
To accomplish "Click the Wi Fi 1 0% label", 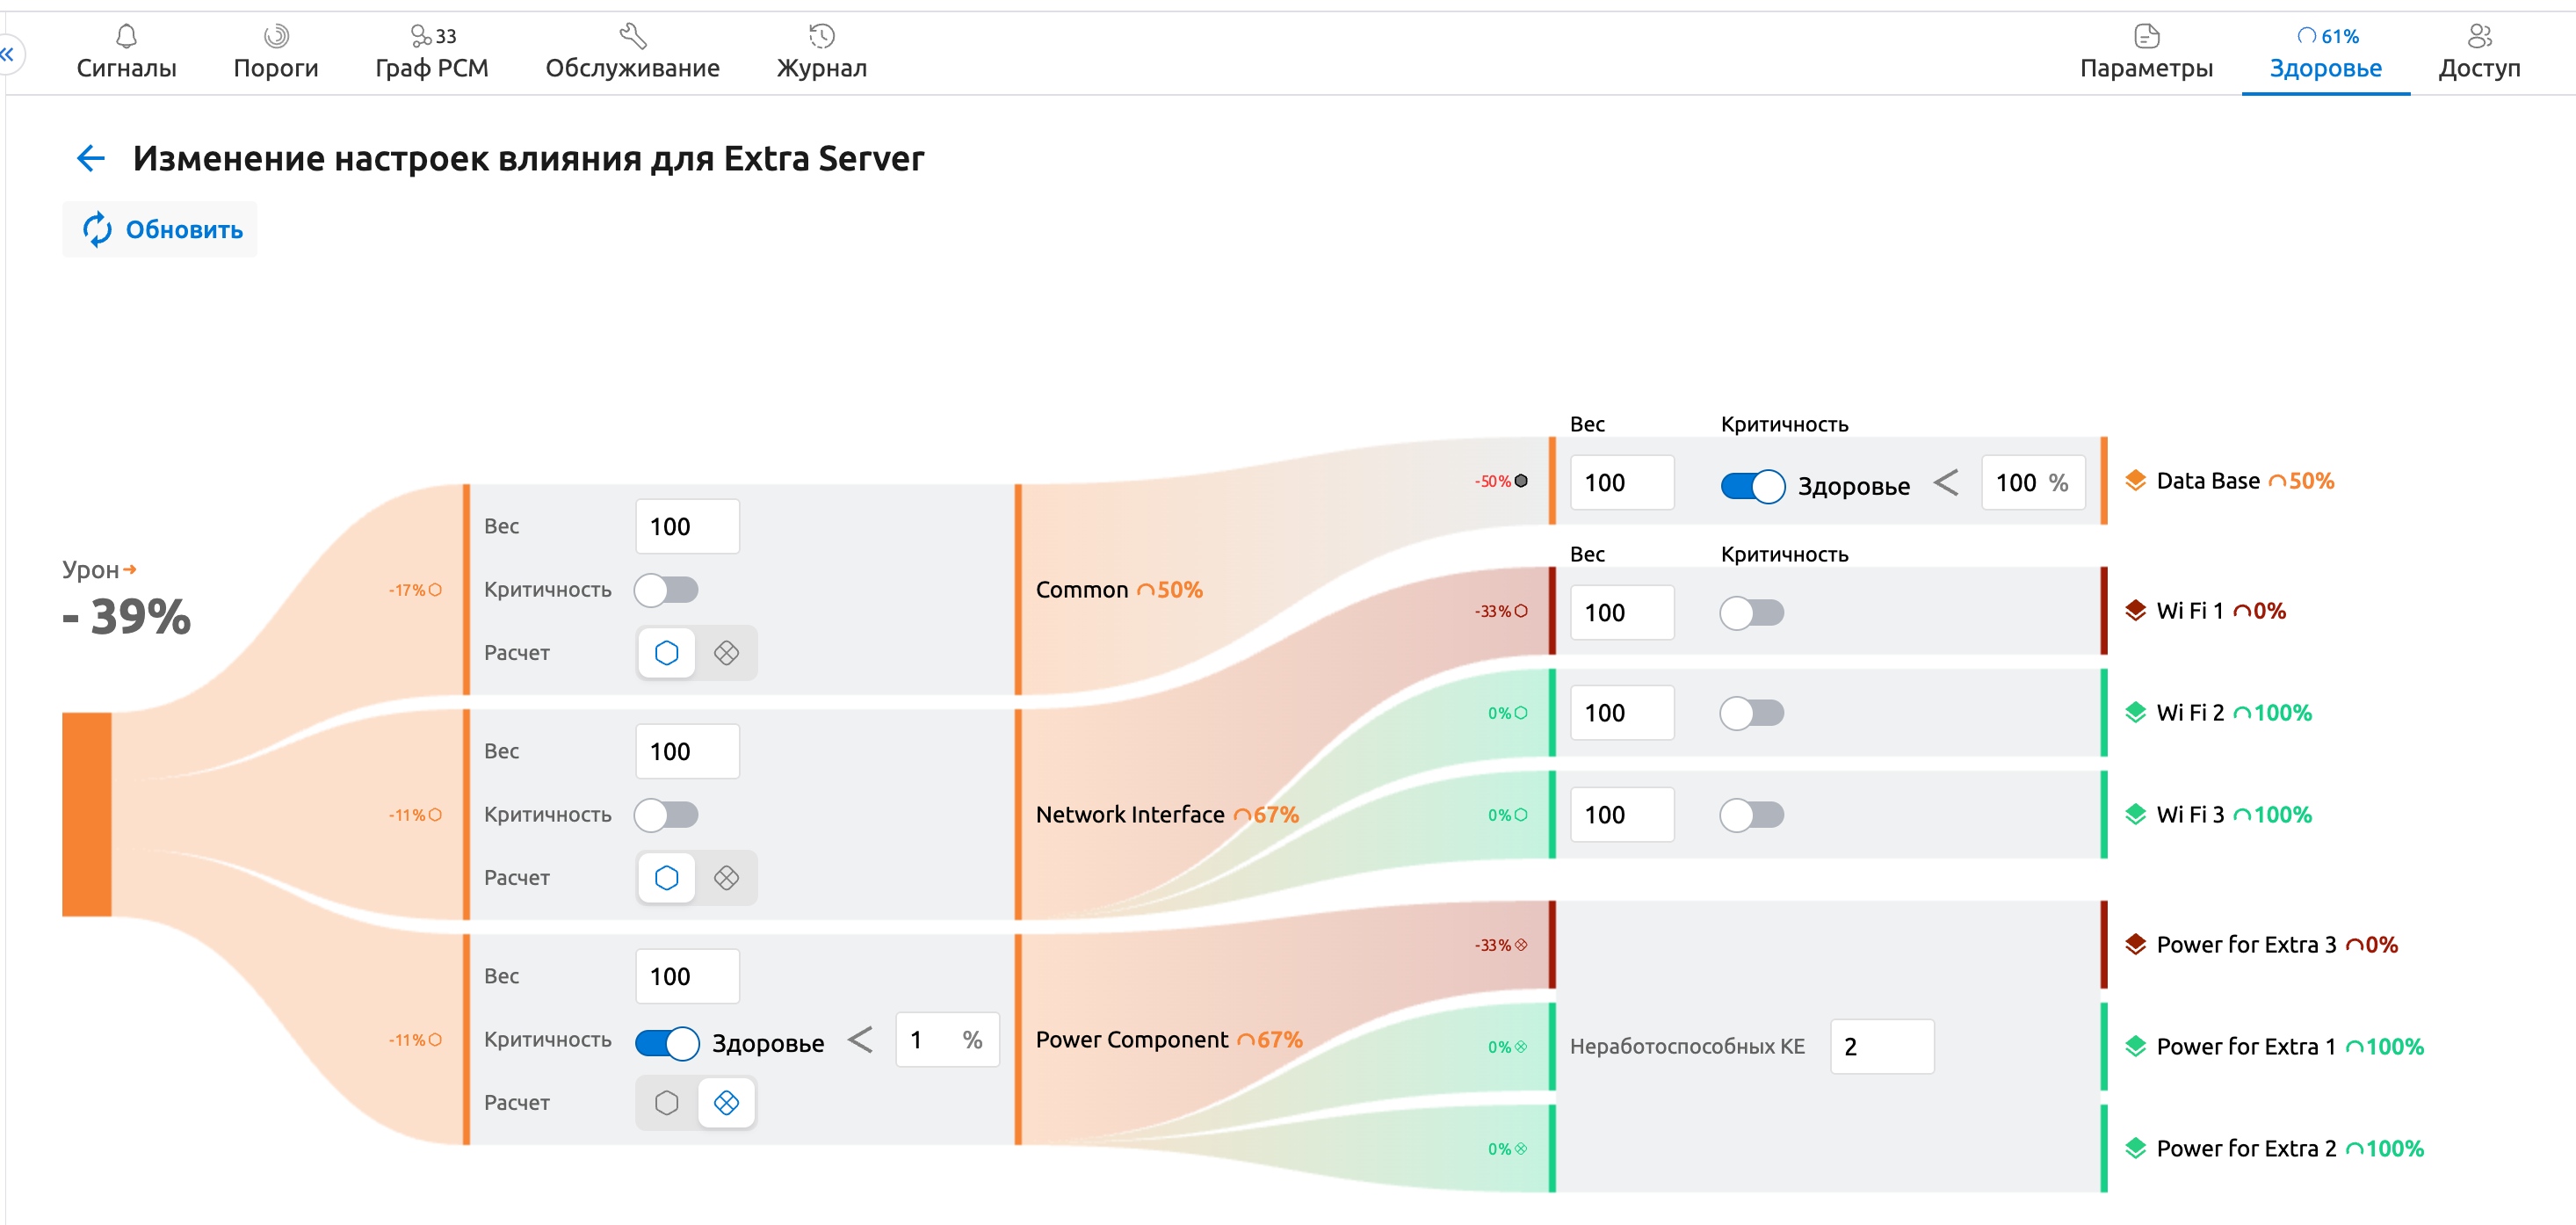I will pos(2221,611).
